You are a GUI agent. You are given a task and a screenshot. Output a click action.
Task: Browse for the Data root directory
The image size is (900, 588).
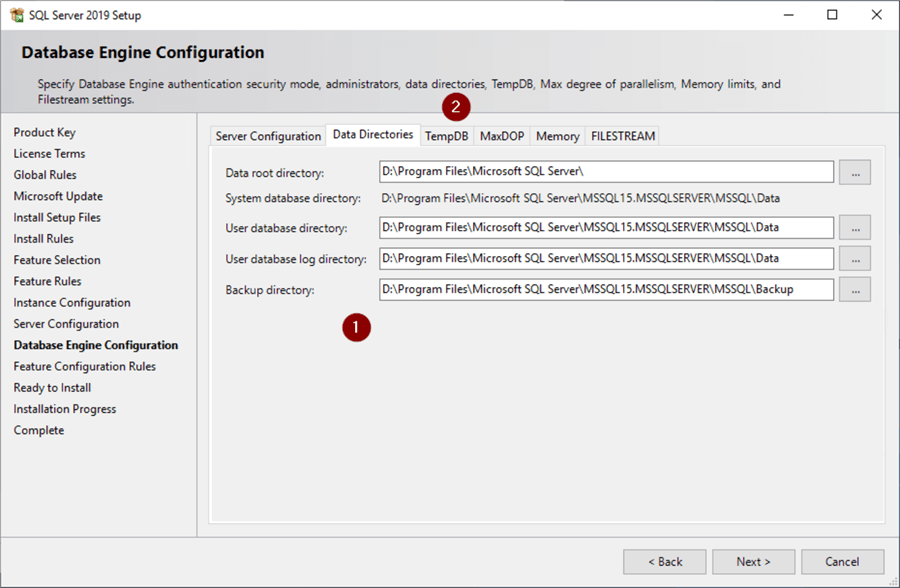[855, 172]
